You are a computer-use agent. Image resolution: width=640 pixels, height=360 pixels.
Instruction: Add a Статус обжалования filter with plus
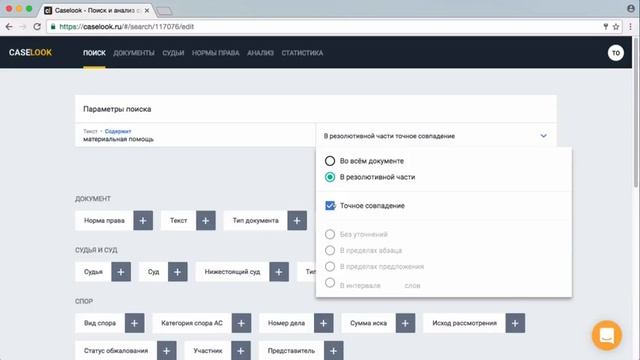(x=167, y=351)
